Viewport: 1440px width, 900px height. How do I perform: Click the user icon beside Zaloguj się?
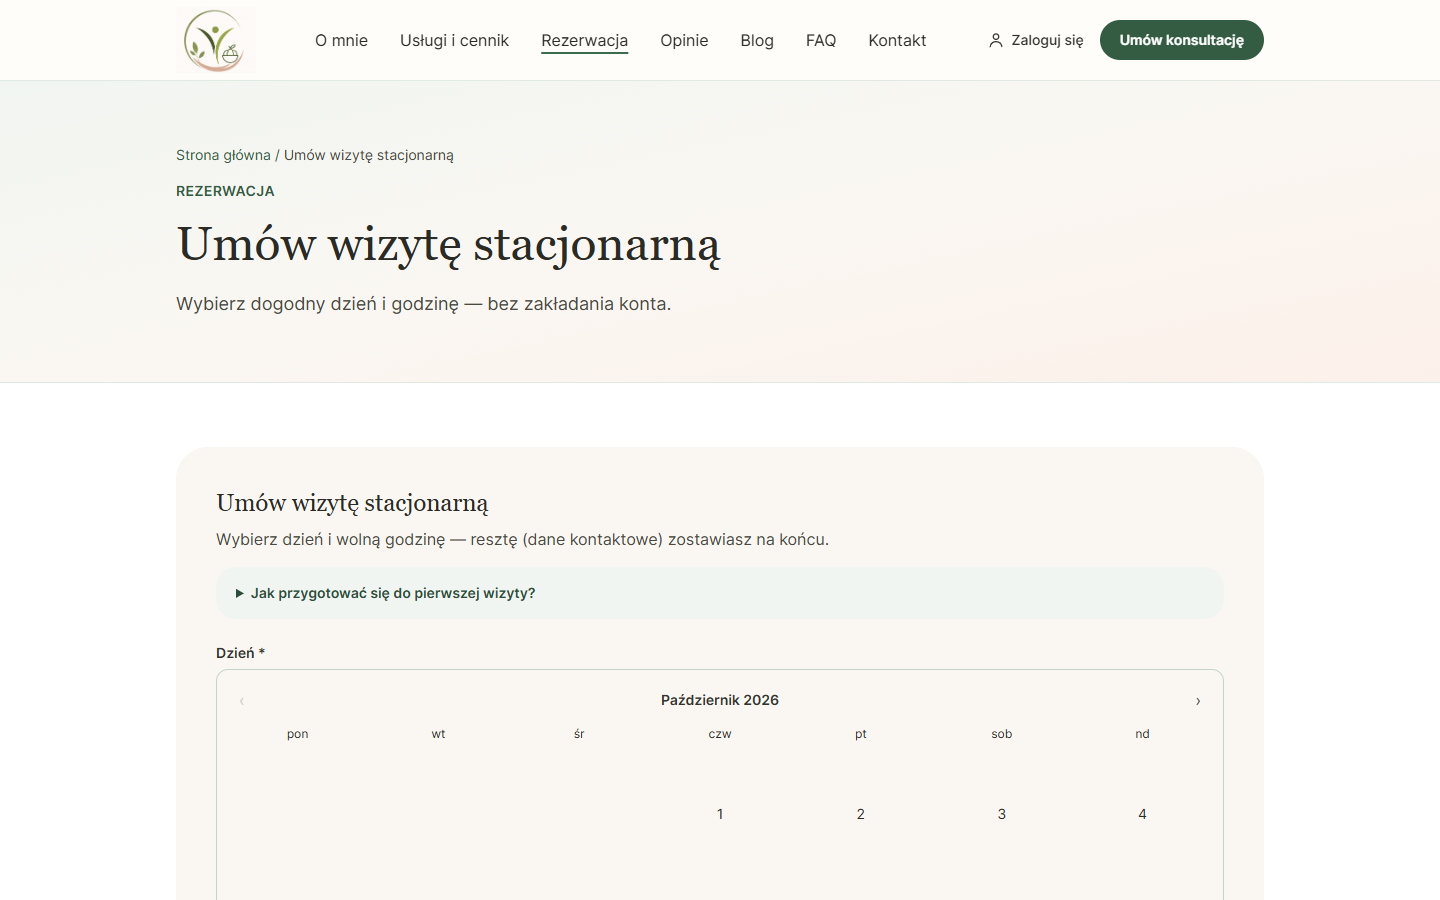click(x=995, y=40)
